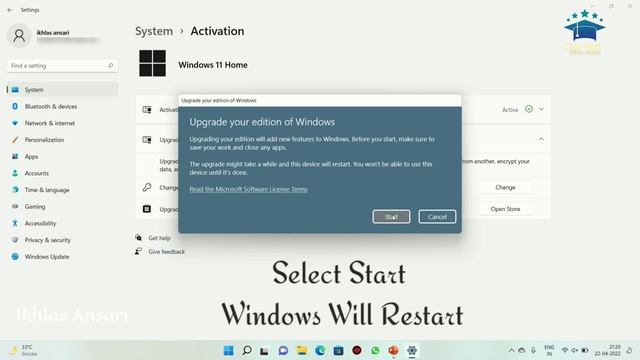Open Microsoft Store on taskbar
This screenshot has height=360, width=640.
tap(338, 351)
